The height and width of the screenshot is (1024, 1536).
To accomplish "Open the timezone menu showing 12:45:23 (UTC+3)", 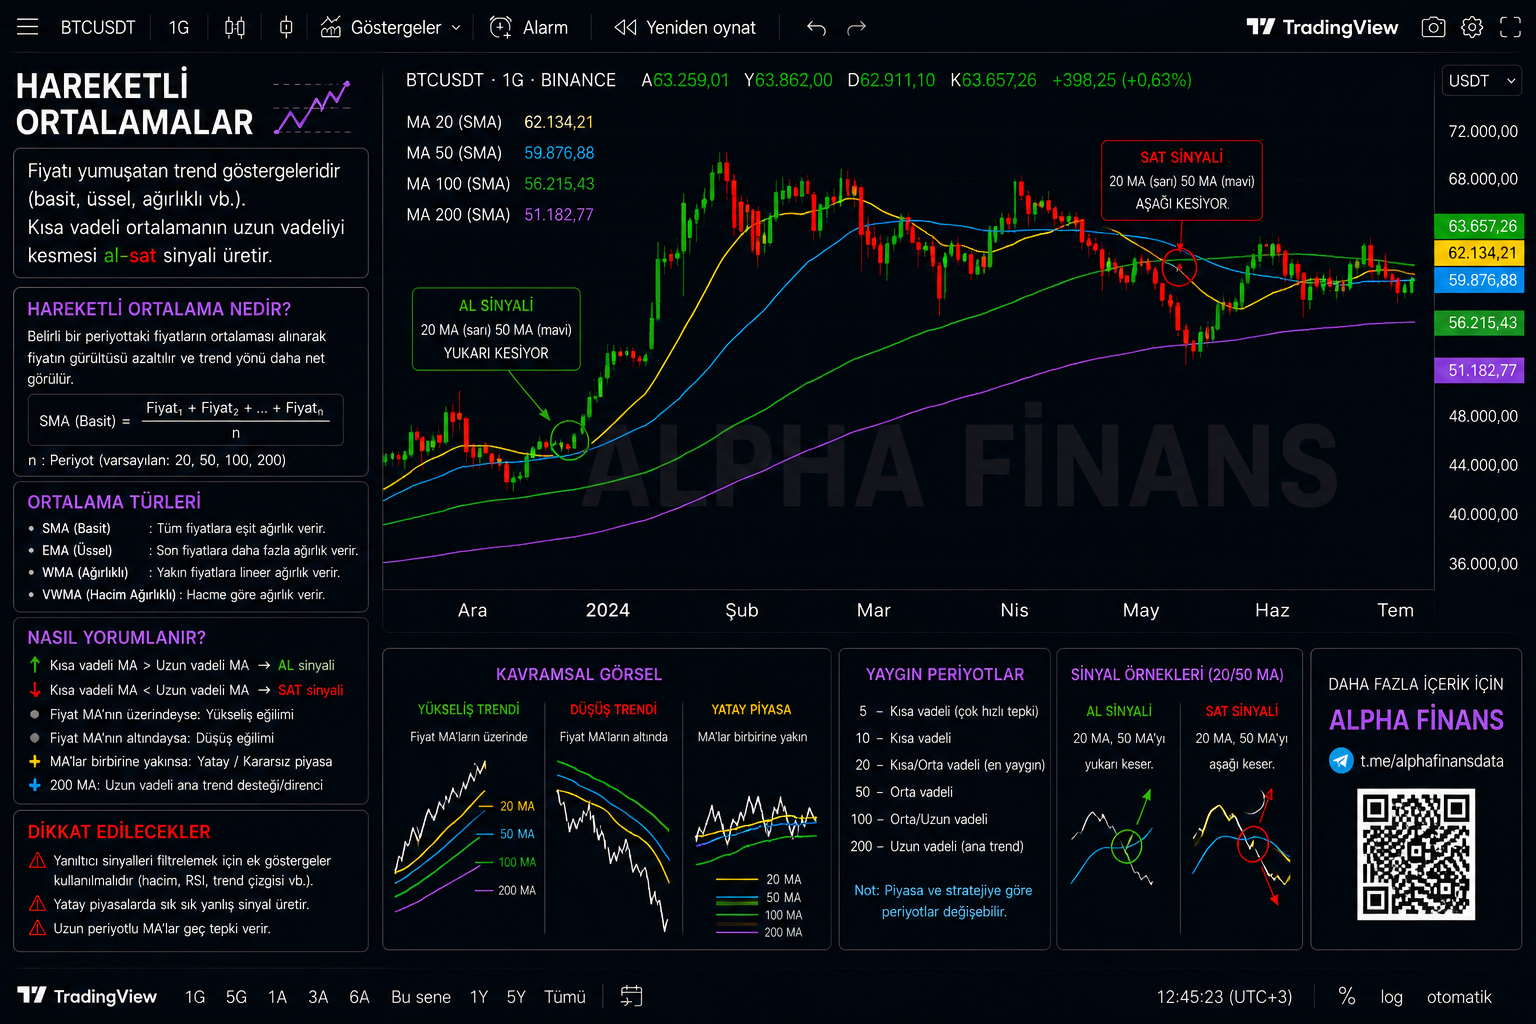I will [x=1224, y=997].
